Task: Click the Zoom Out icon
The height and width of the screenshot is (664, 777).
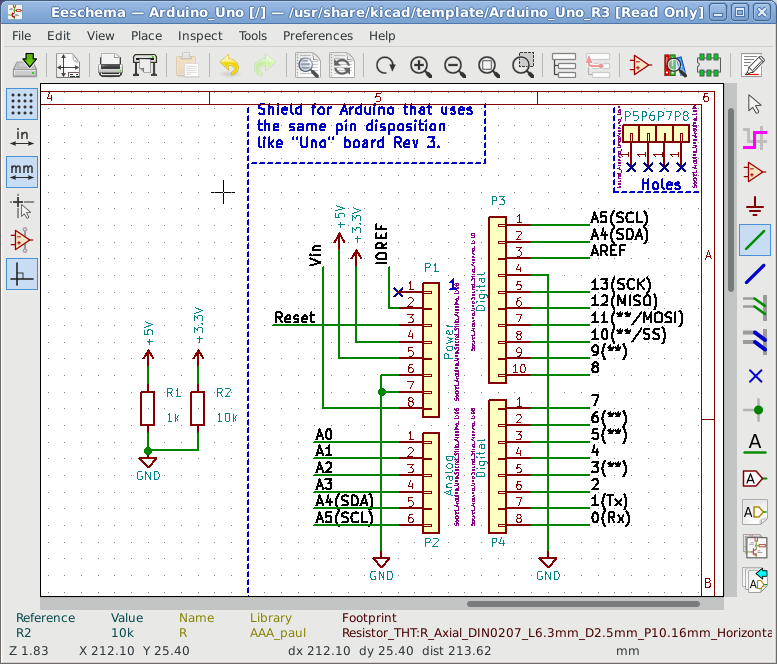Action: point(454,65)
